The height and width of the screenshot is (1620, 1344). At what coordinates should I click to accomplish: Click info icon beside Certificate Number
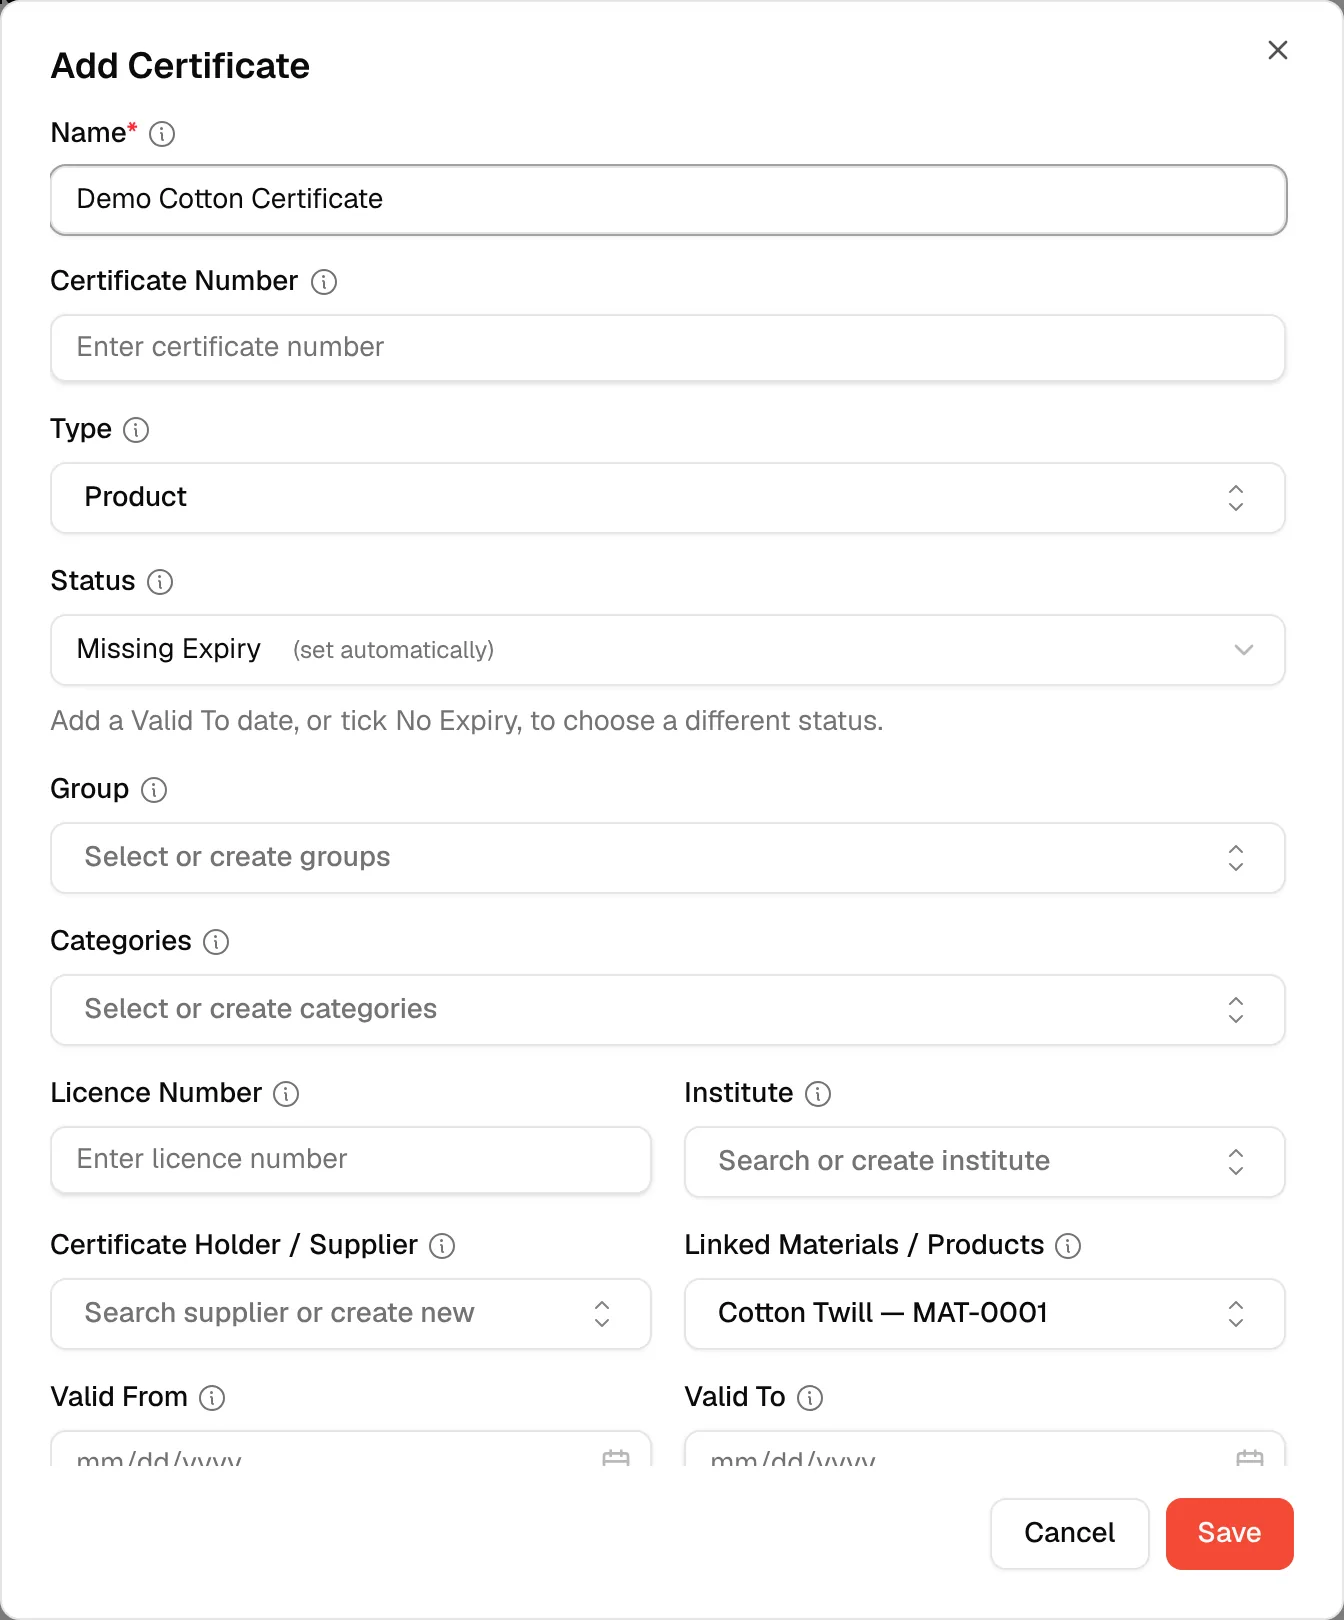pos(324,282)
